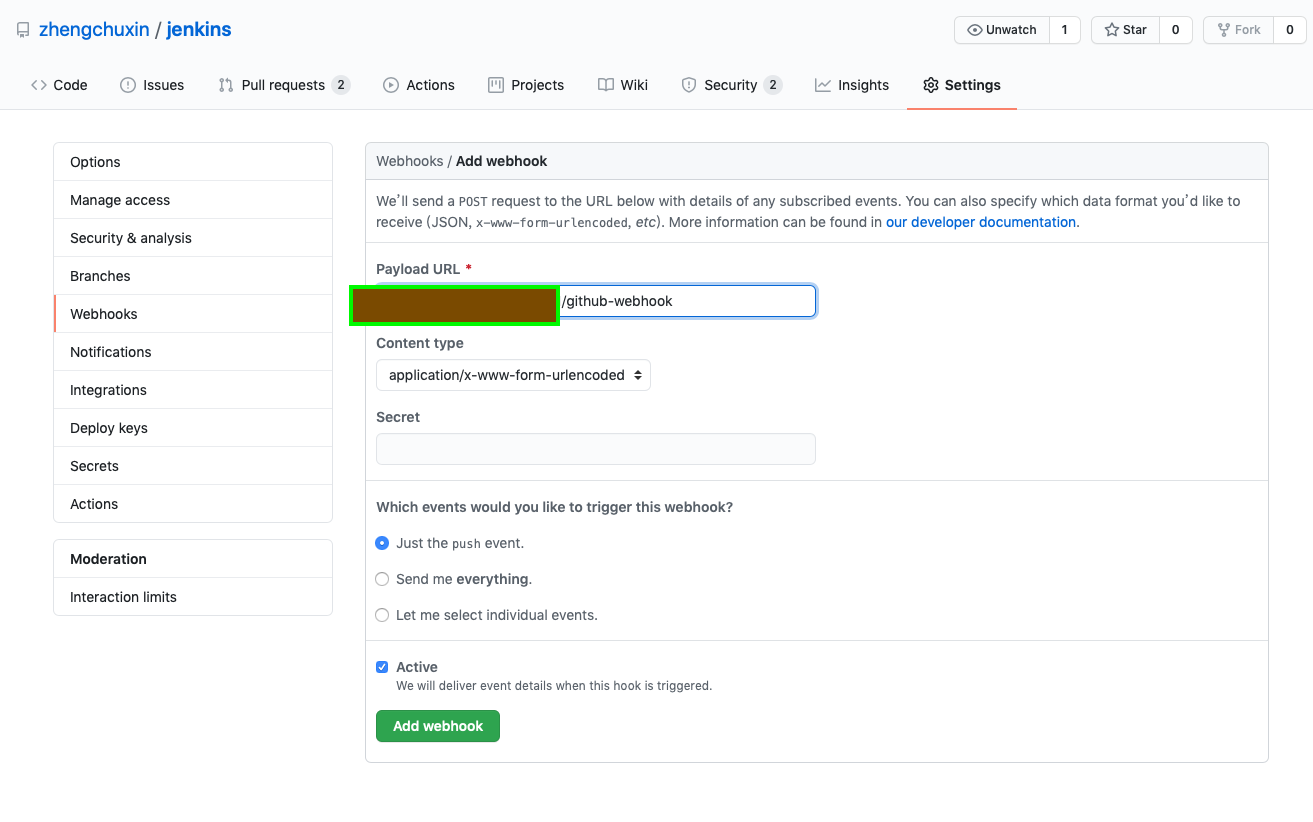Uncheck the Active checkbox
Image resolution: width=1313 pixels, height=822 pixels.
pyautogui.click(x=382, y=667)
